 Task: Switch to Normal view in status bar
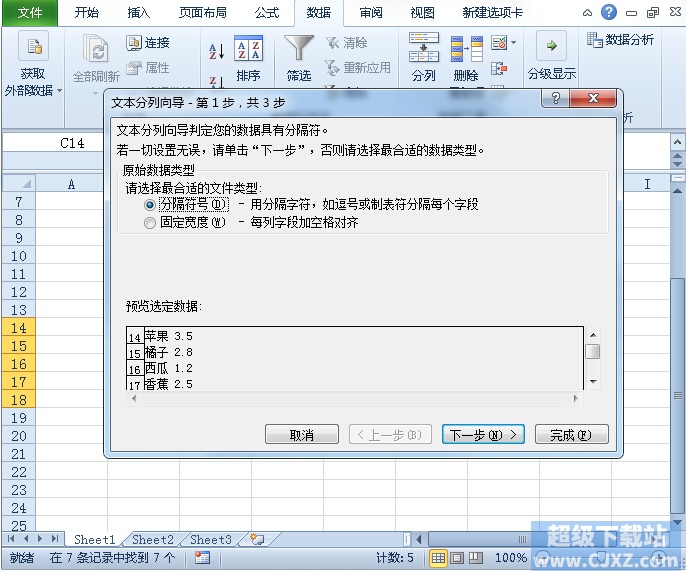(438, 557)
